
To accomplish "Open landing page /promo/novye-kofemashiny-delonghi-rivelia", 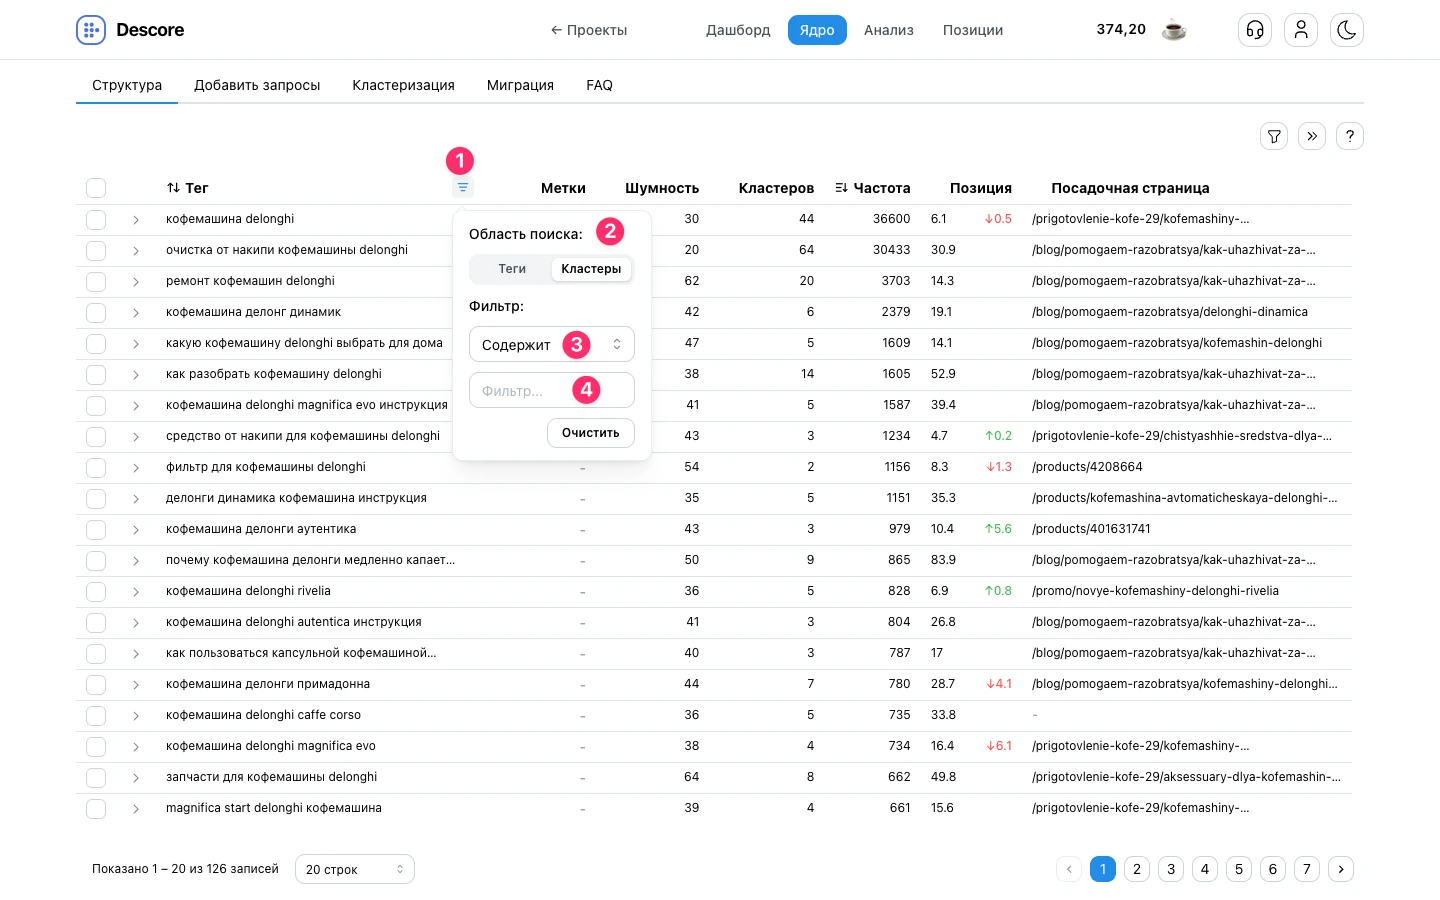I will (1155, 591).
